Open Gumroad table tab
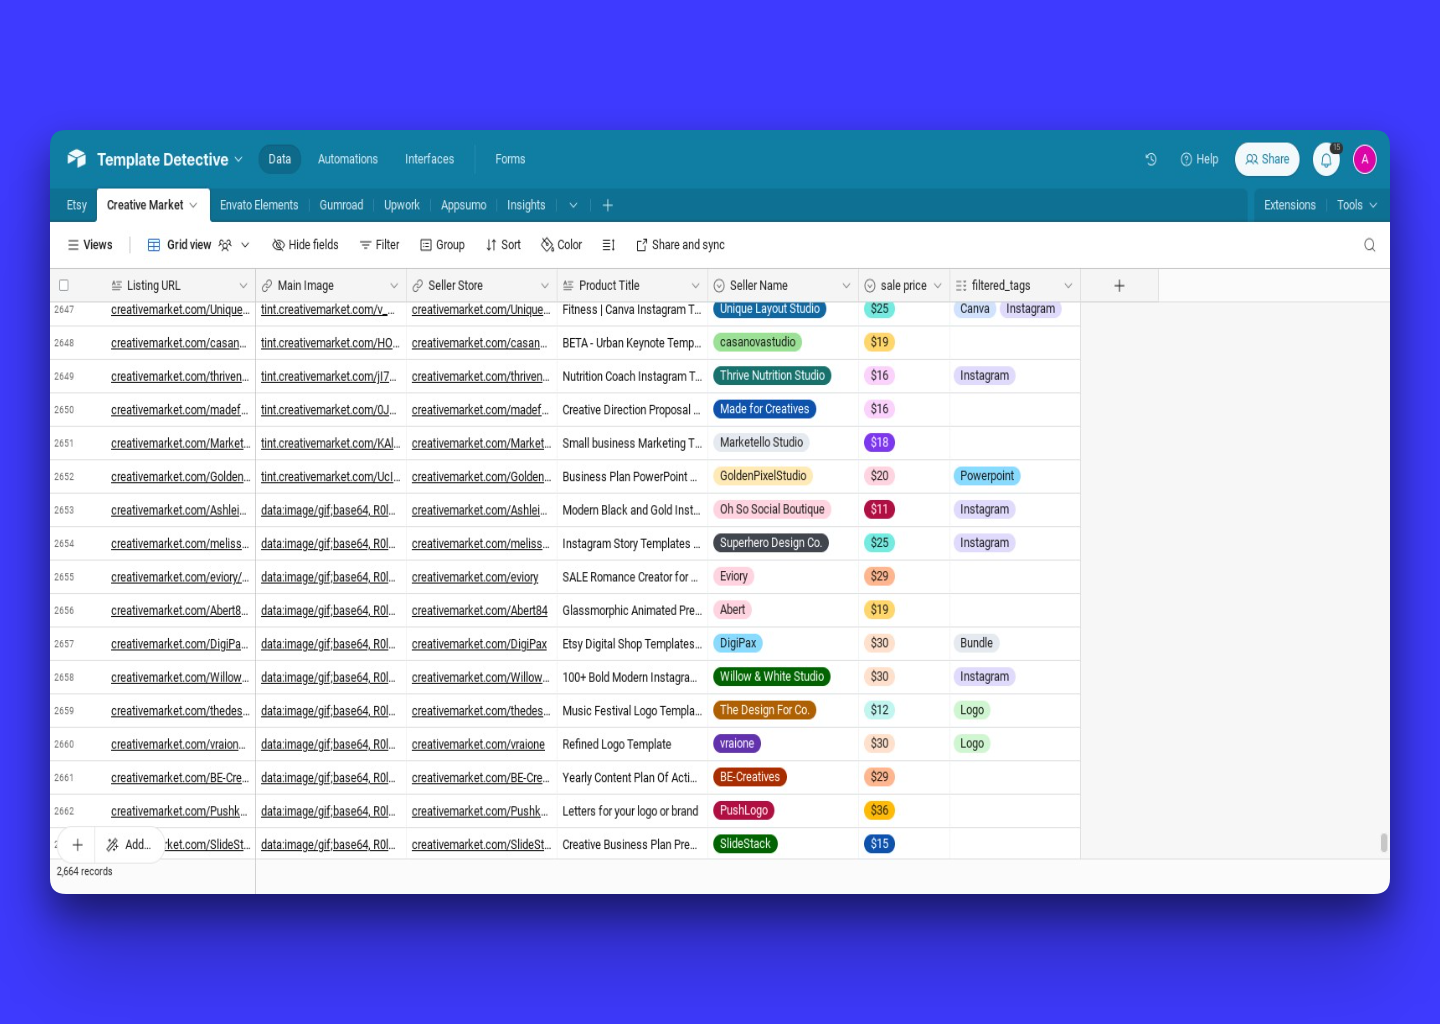 click(341, 205)
